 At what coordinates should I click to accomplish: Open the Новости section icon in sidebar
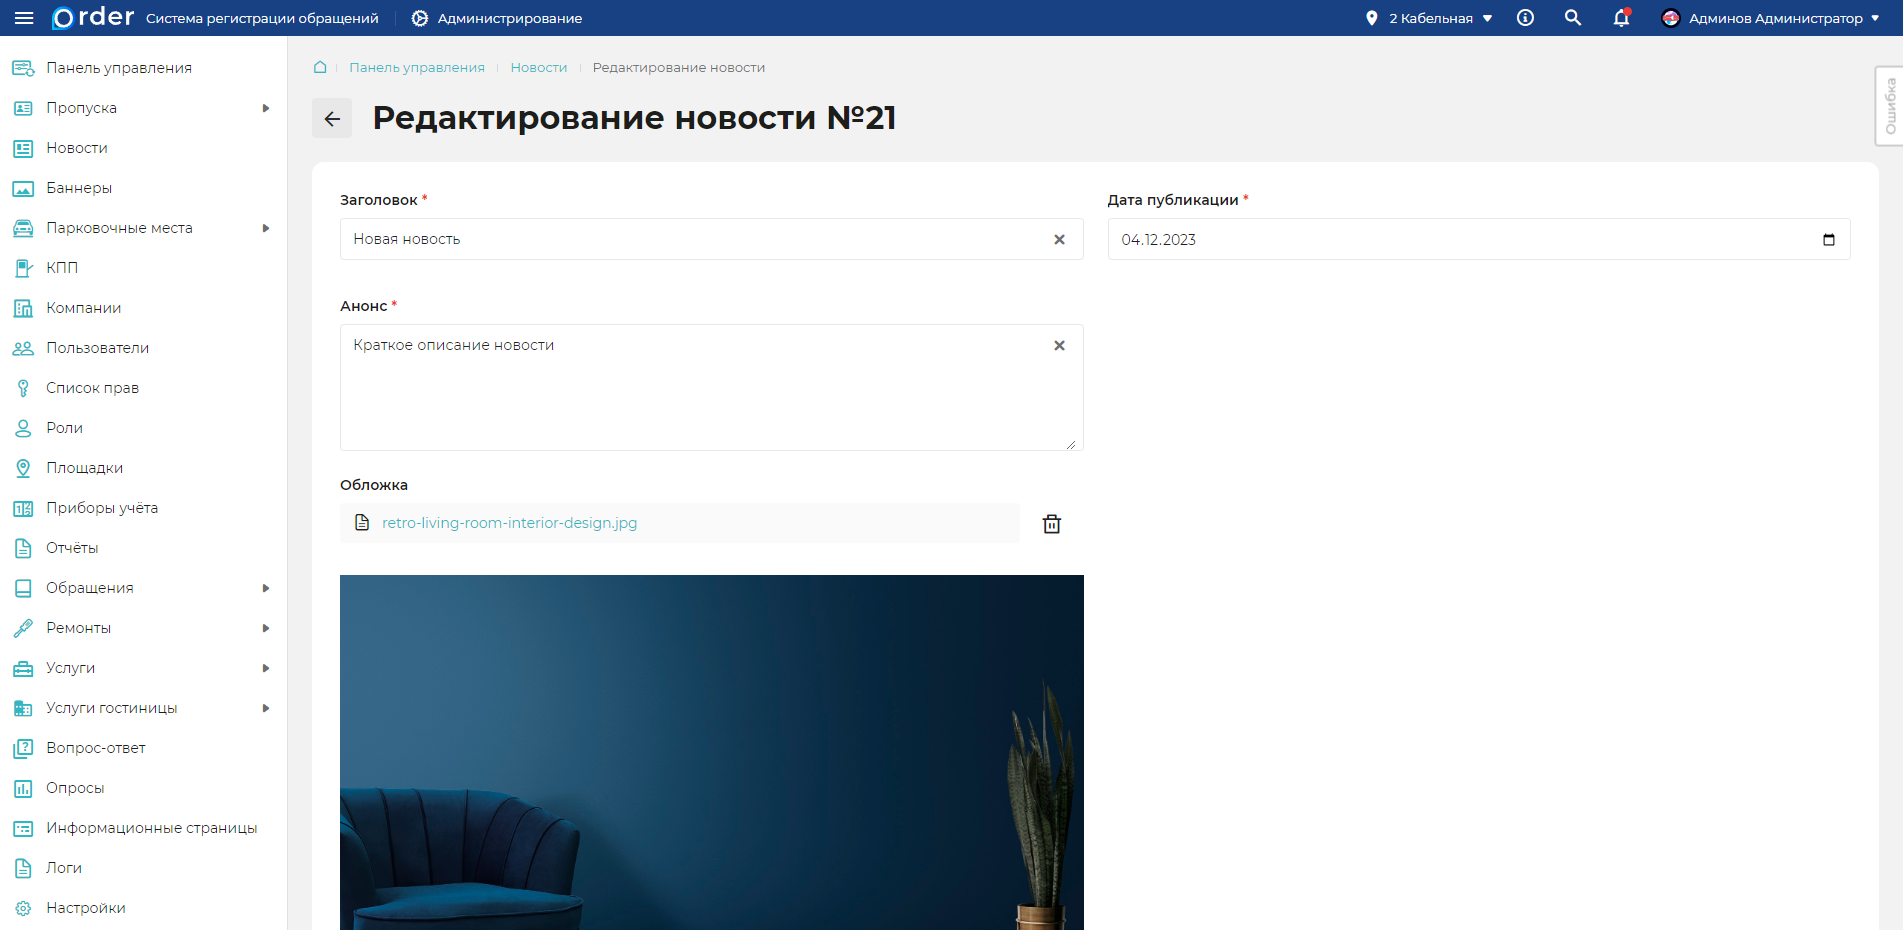22,147
